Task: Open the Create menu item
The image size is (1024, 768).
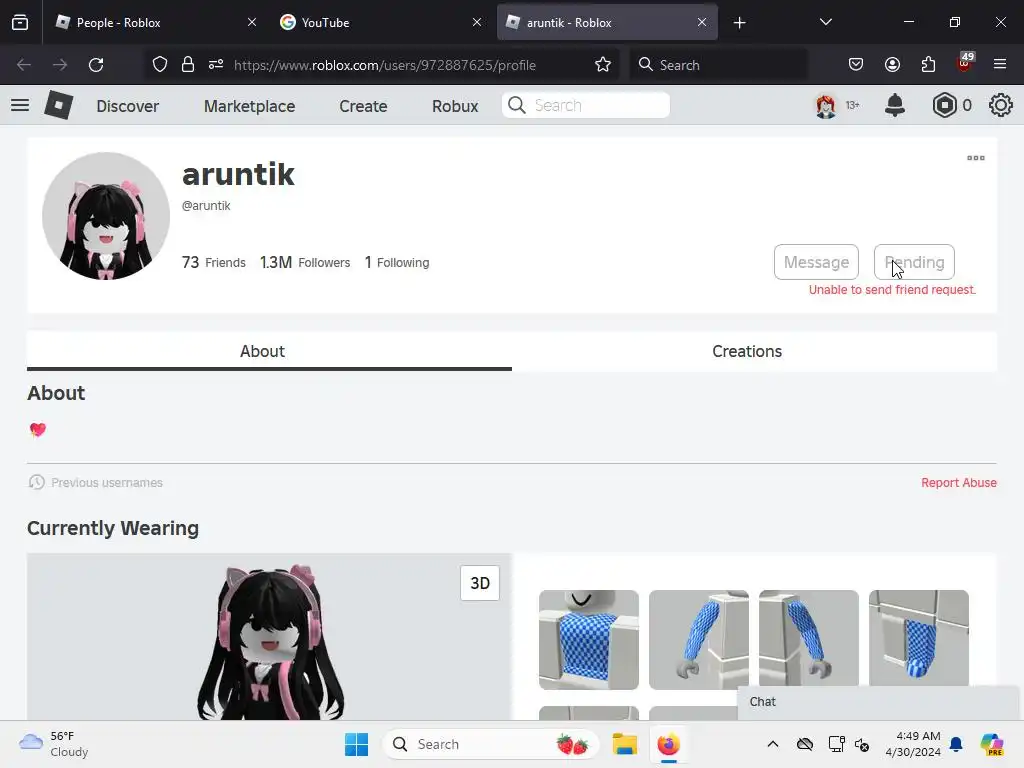Action: (363, 106)
